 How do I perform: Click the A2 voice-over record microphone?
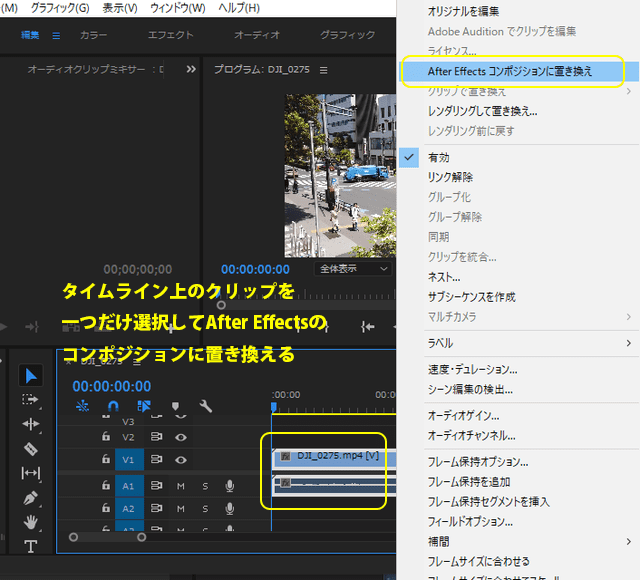230,509
